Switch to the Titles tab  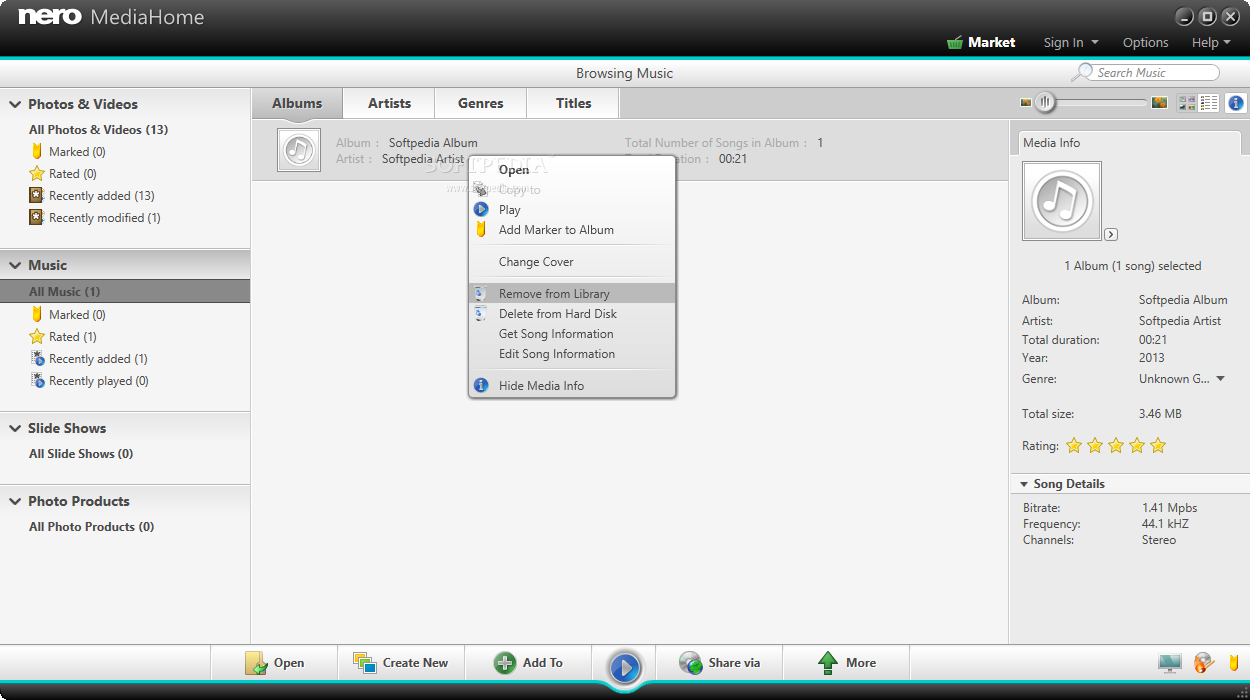click(x=573, y=103)
